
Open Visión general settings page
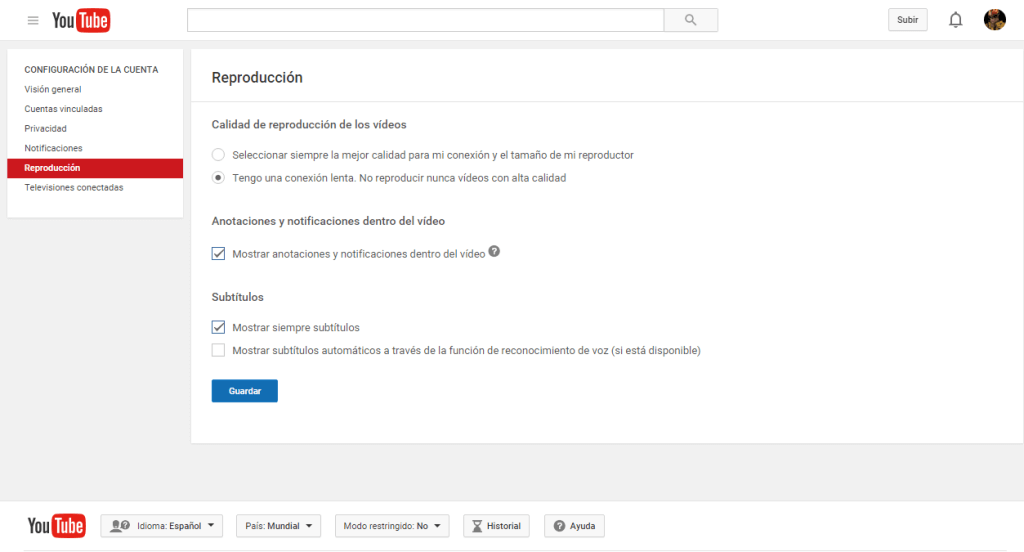coord(53,89)
